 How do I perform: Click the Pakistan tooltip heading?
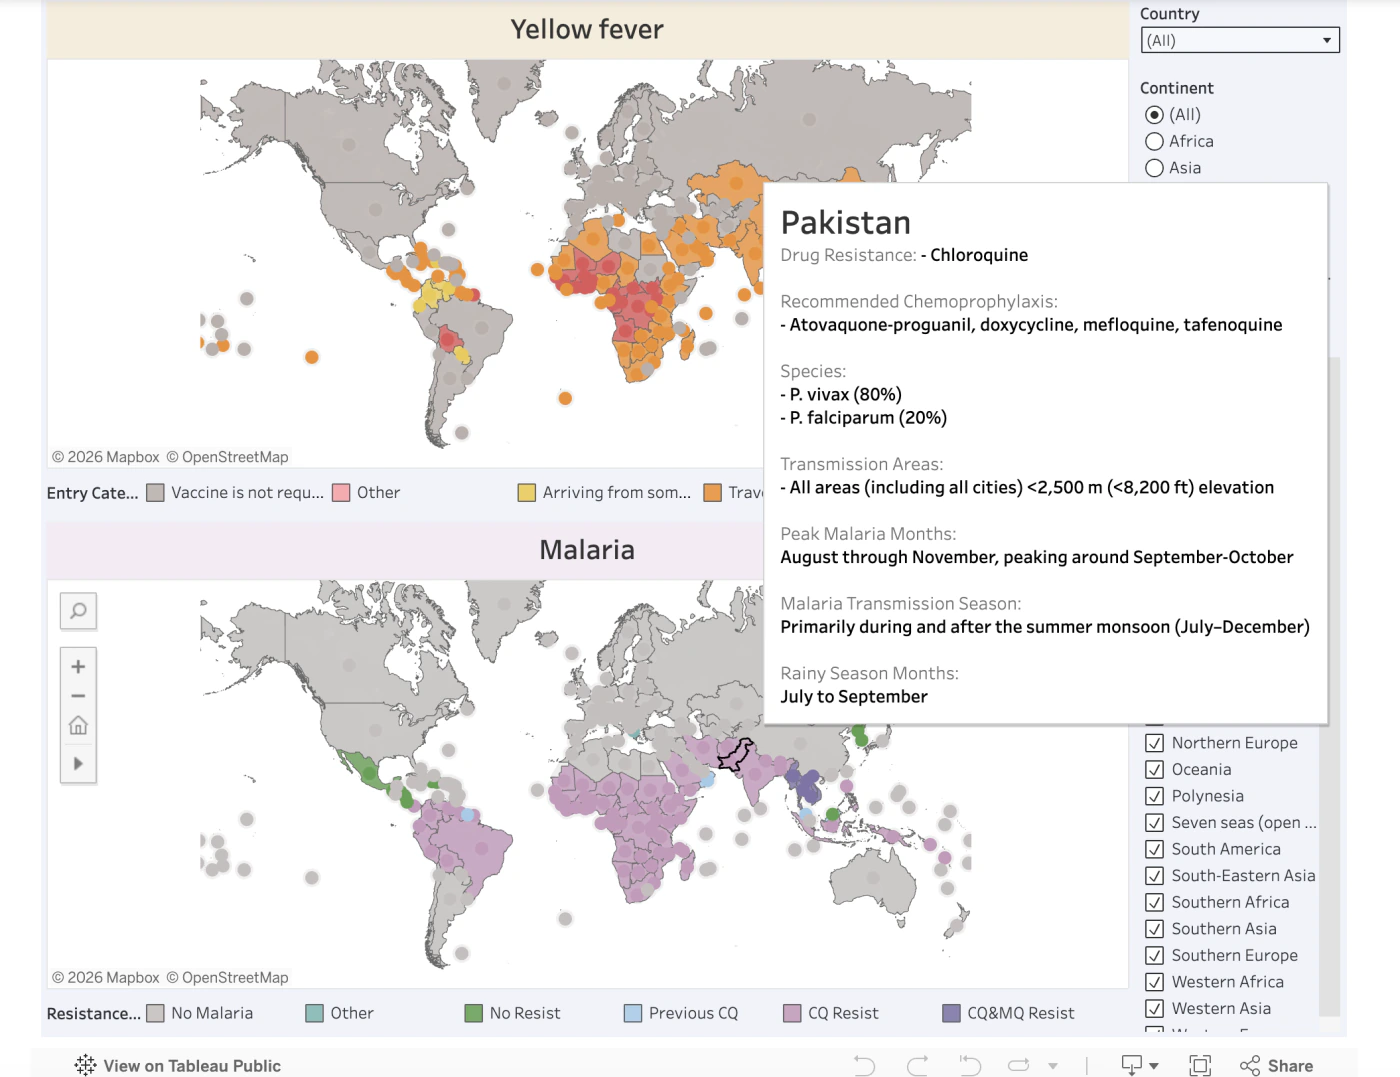[846, 223]
